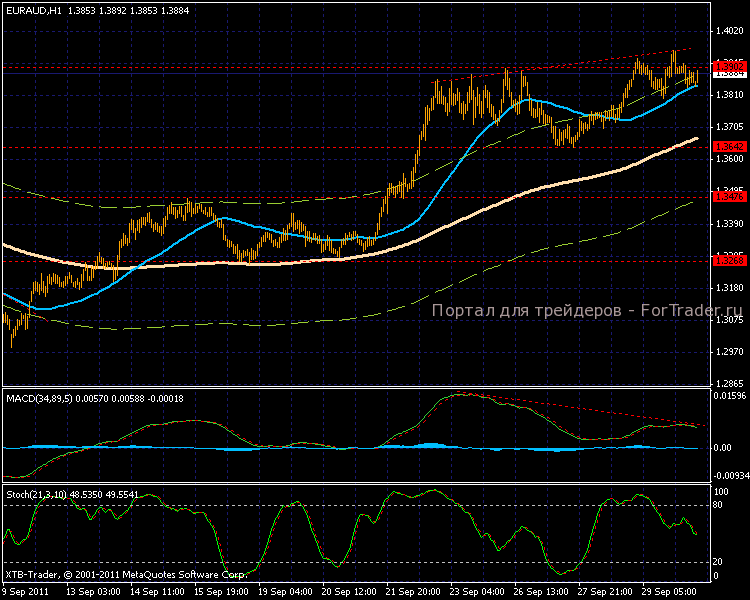Click the EURAUD,H1 chart symbol title

[34, 11]
